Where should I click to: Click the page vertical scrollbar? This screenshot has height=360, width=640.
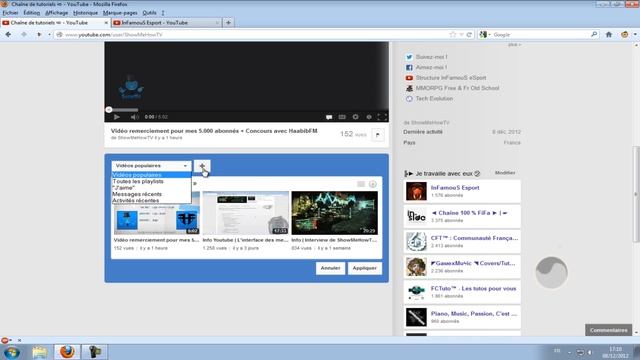tap(636, 194)
